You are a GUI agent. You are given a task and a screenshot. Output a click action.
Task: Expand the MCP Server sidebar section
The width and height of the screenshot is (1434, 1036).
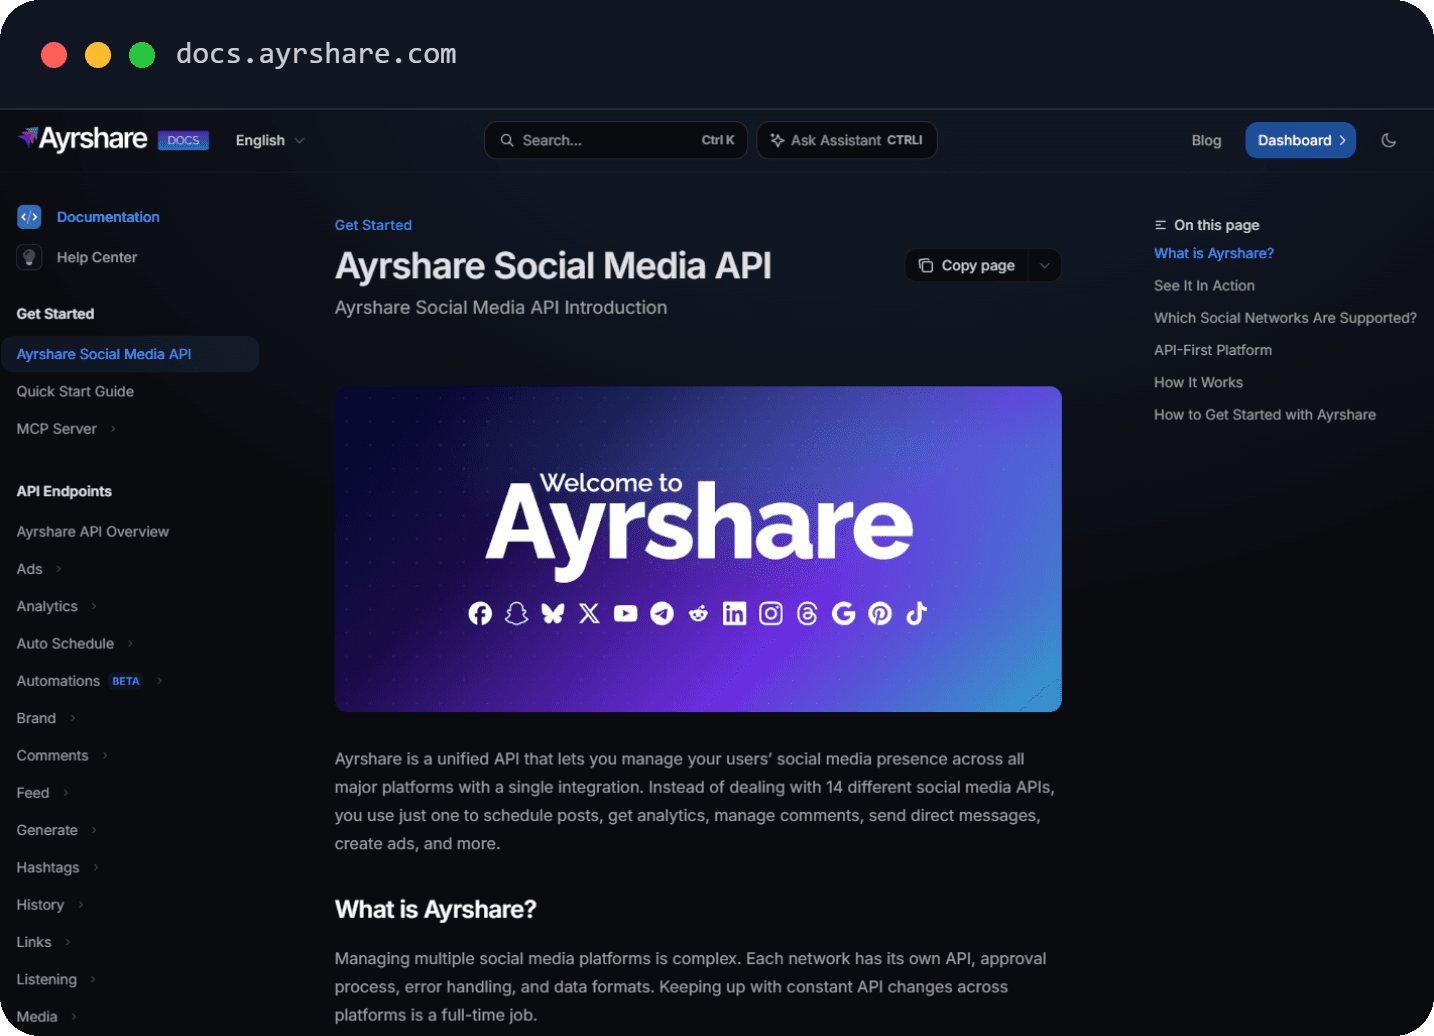click(66, 428)
